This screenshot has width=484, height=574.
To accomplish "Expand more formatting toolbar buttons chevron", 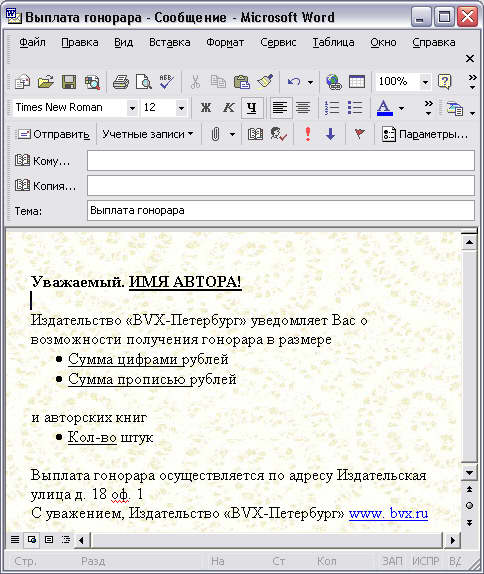I will click(428, 108).
